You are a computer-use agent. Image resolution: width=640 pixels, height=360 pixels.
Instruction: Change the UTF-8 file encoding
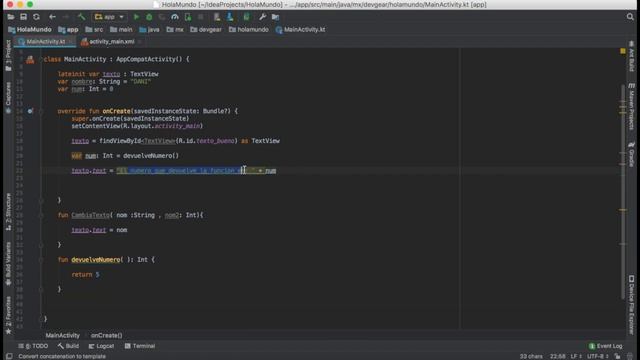598,356
